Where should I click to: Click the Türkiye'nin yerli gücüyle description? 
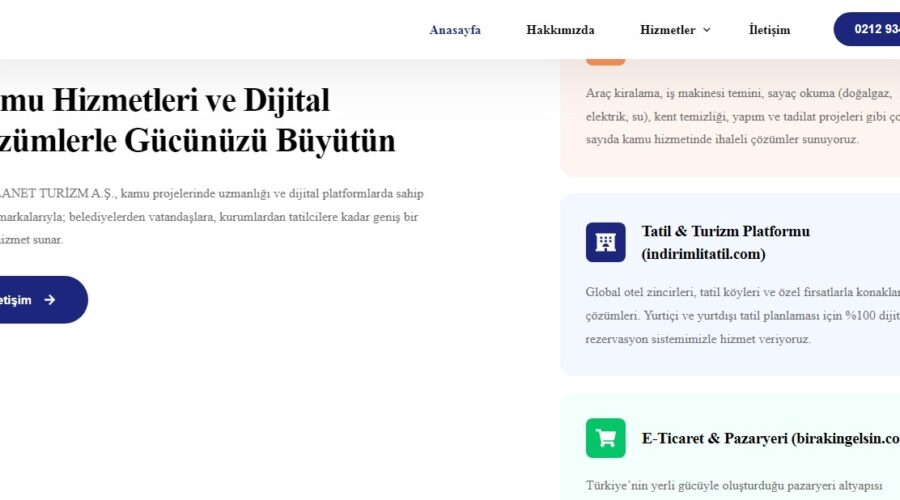coord(734,485)
